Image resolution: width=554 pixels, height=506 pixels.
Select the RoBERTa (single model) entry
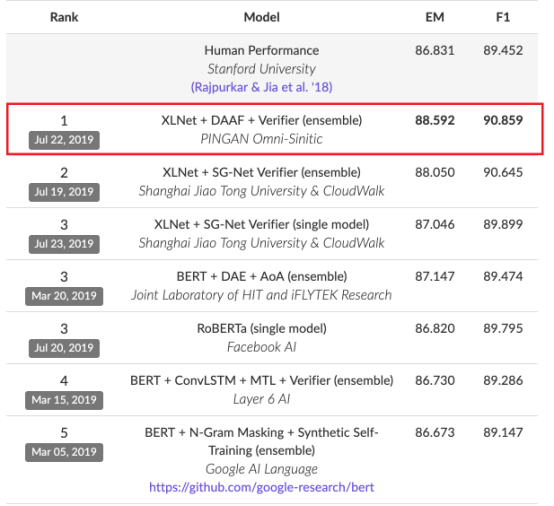[x=261, y=329]
